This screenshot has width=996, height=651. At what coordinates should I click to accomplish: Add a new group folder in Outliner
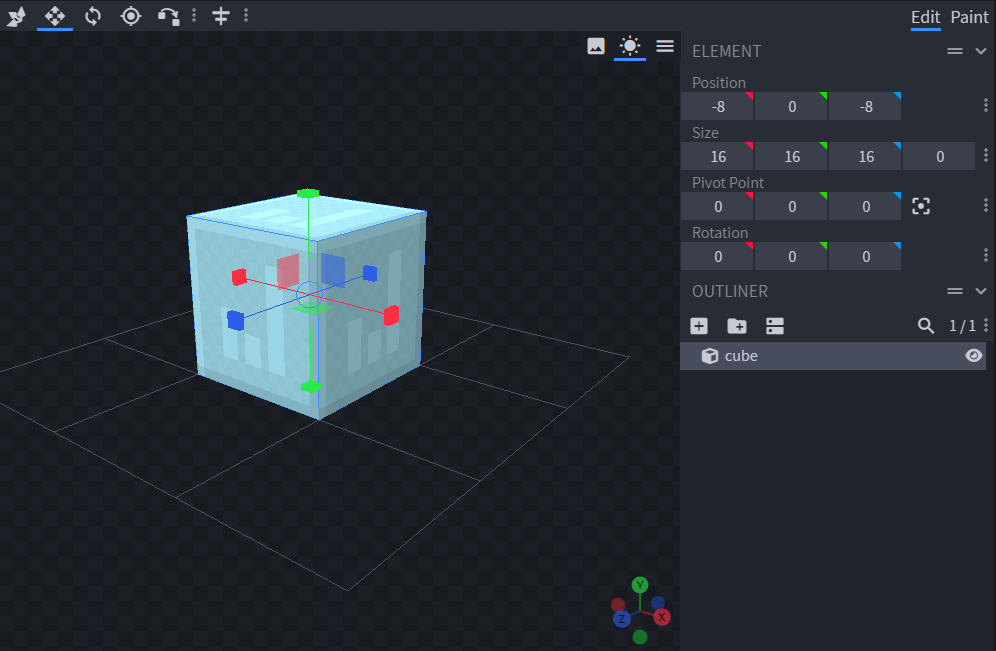tap(736, 326)
